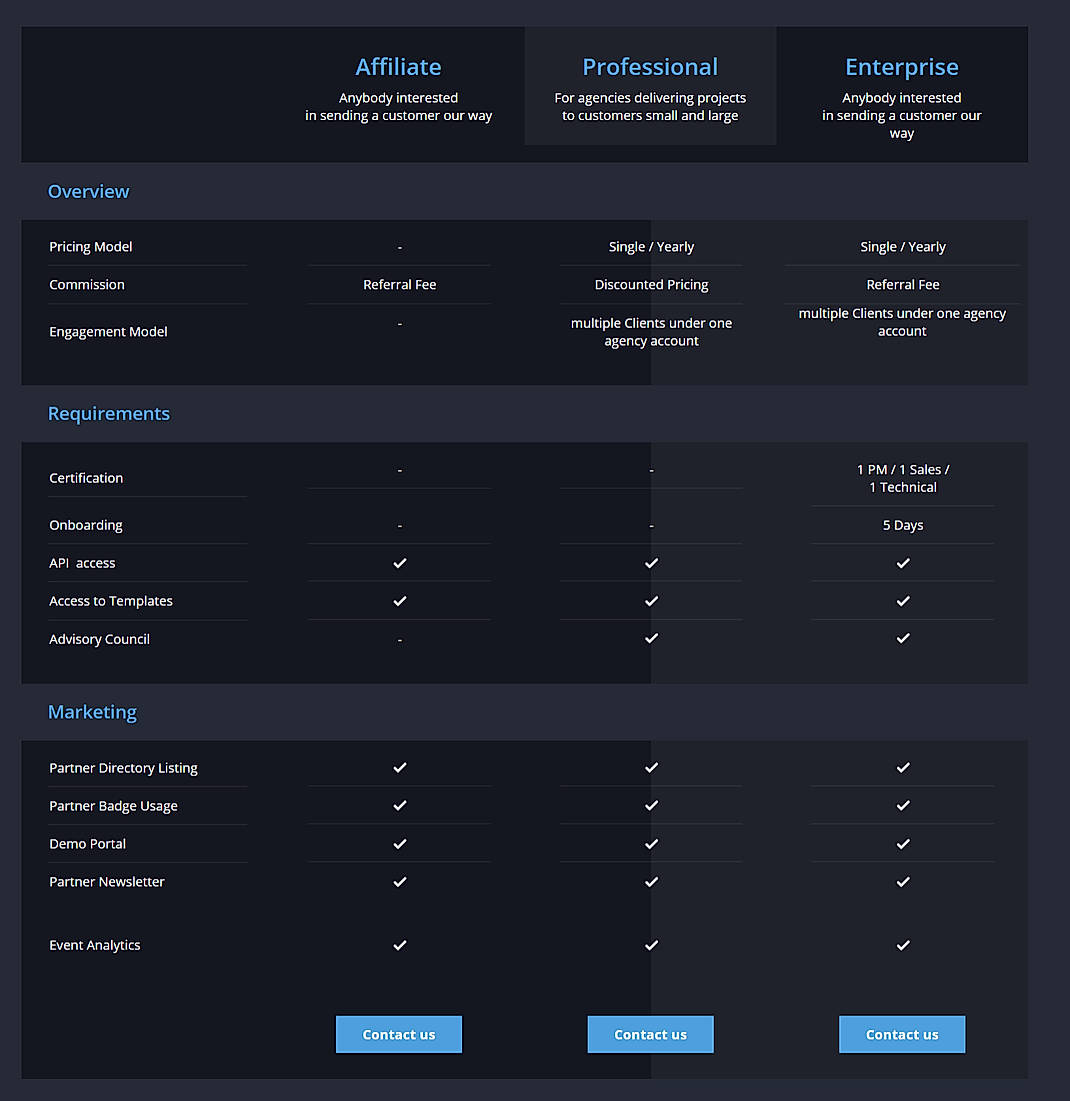Select the Affiliate plan heading
Viewport: 1070px width, 1101px height.
(398, 67)
